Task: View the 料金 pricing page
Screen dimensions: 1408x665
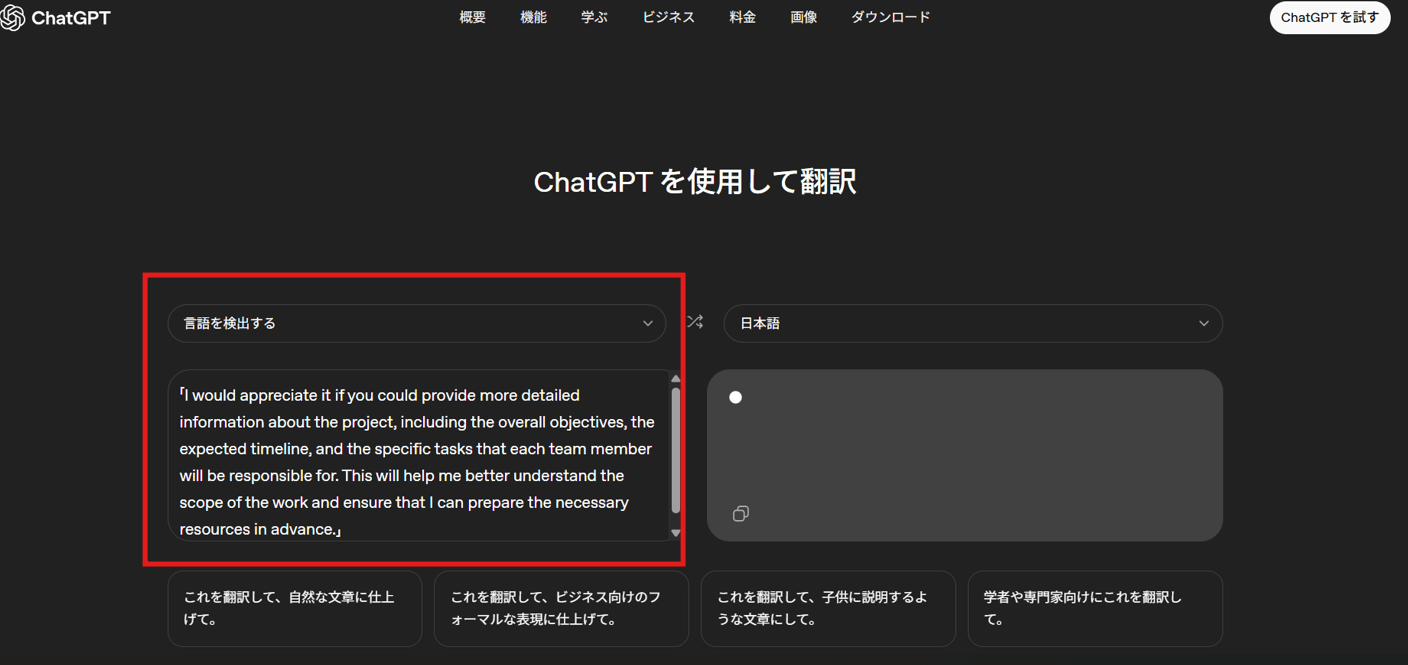Action: tap(742, 17)
